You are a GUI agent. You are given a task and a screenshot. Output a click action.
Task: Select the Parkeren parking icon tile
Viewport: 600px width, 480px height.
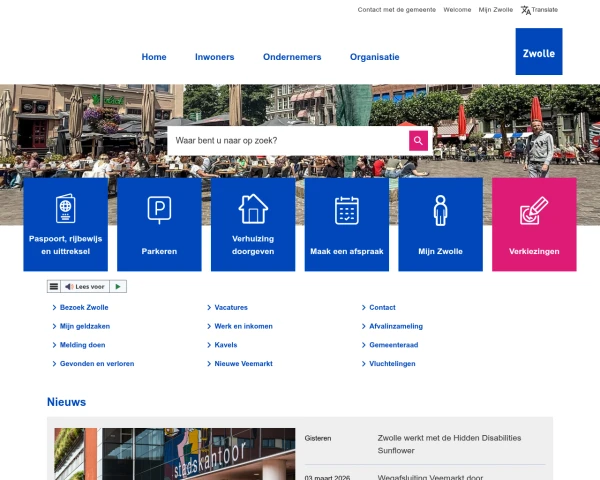[159, 210]
